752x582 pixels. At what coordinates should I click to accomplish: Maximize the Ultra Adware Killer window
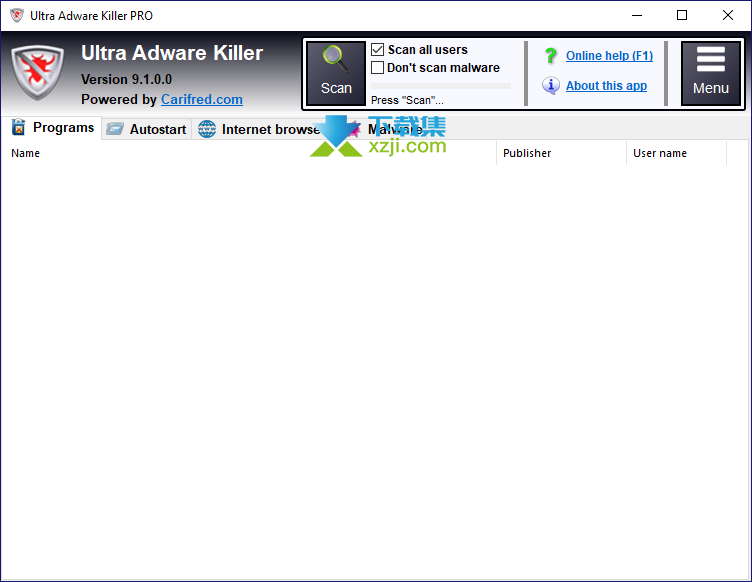click(x=682, y=15)
